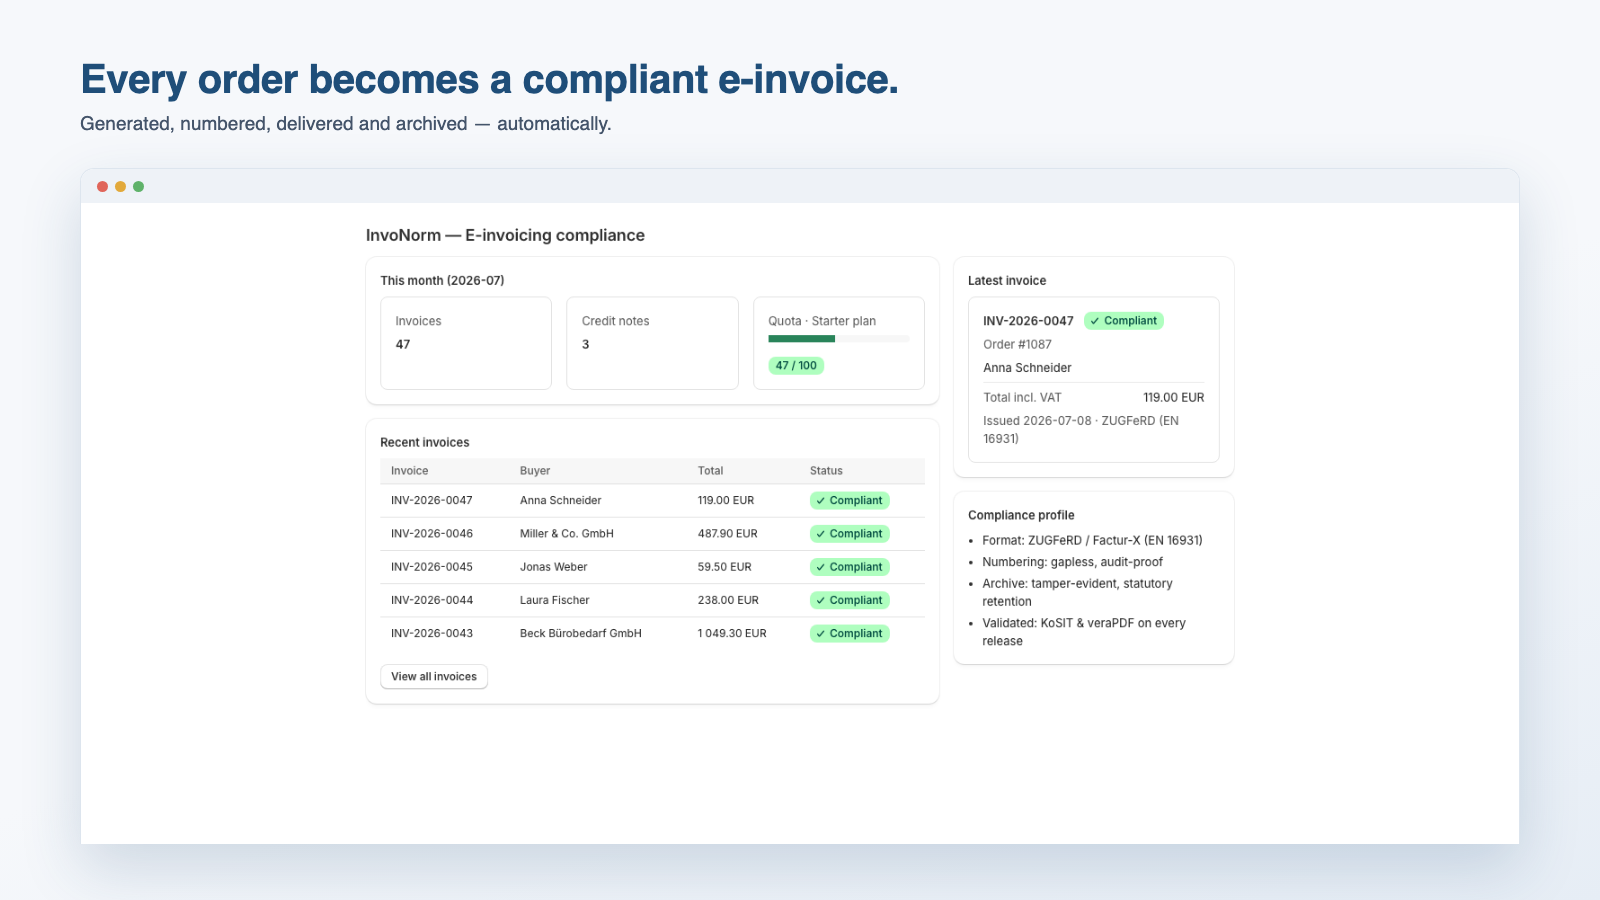Click Order #1087 in latest invoice

[x=1017, y=345]
